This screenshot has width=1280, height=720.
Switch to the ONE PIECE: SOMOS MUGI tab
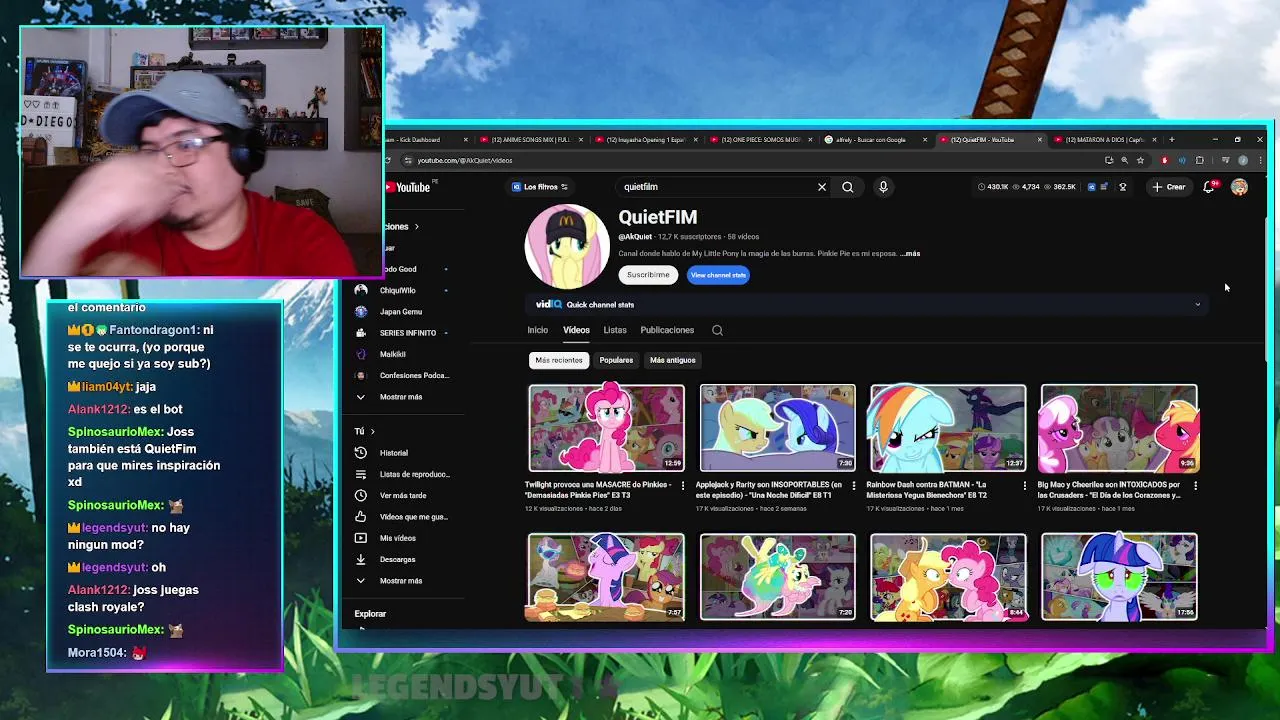tap(760, 140)
